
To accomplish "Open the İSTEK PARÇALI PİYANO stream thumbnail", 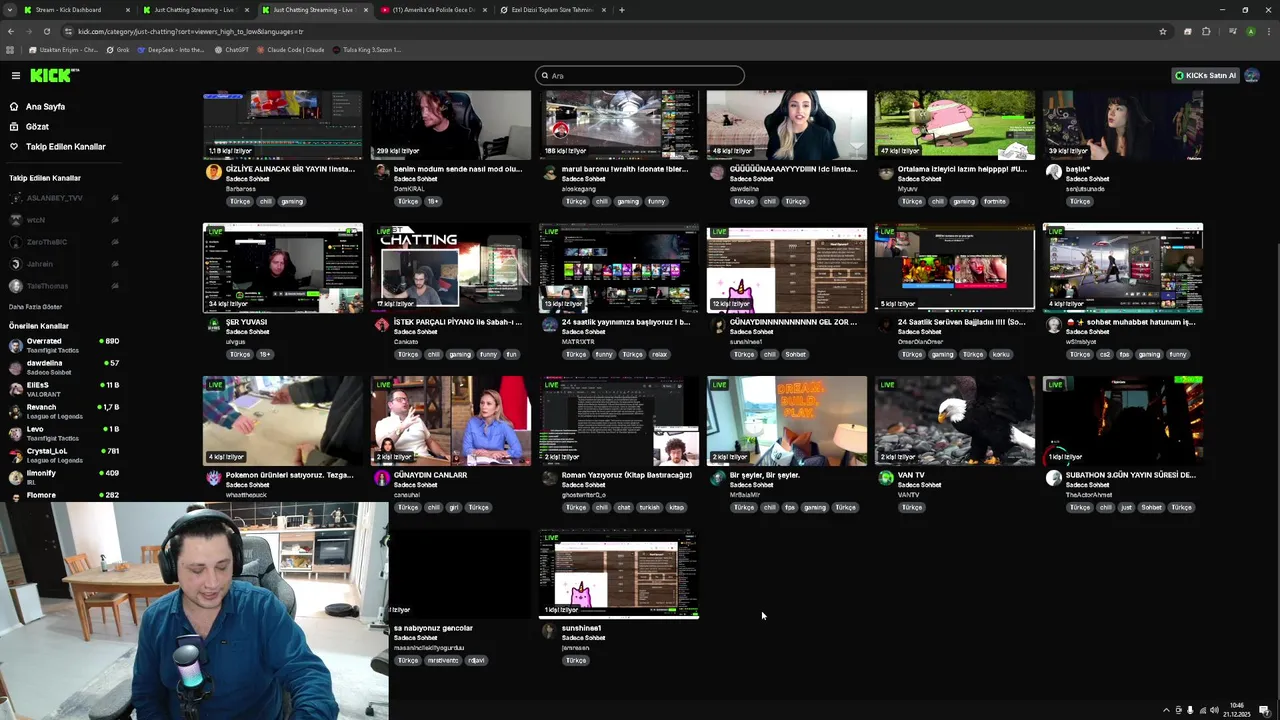I will [451, 268].
